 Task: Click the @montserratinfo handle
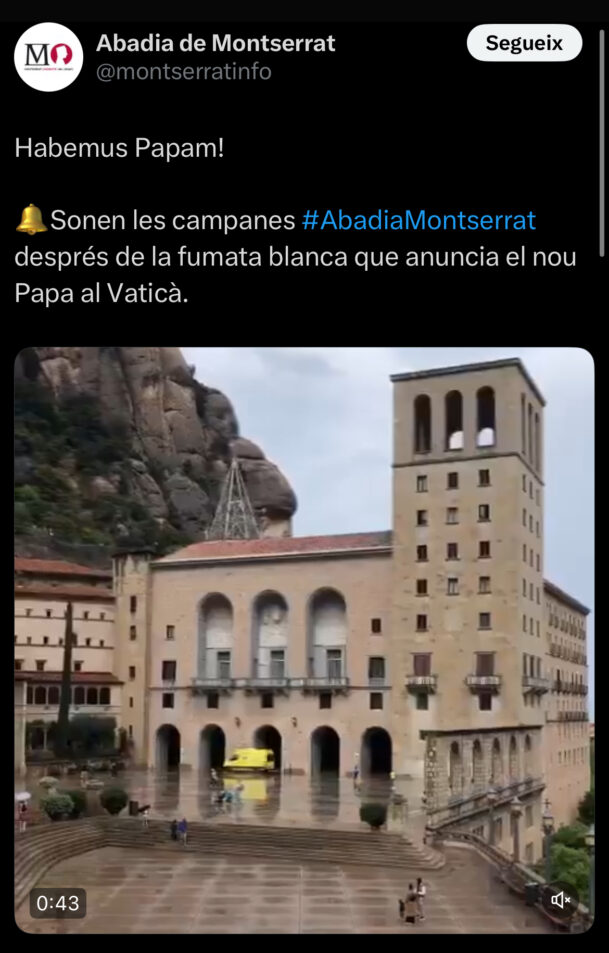[184, 72]
